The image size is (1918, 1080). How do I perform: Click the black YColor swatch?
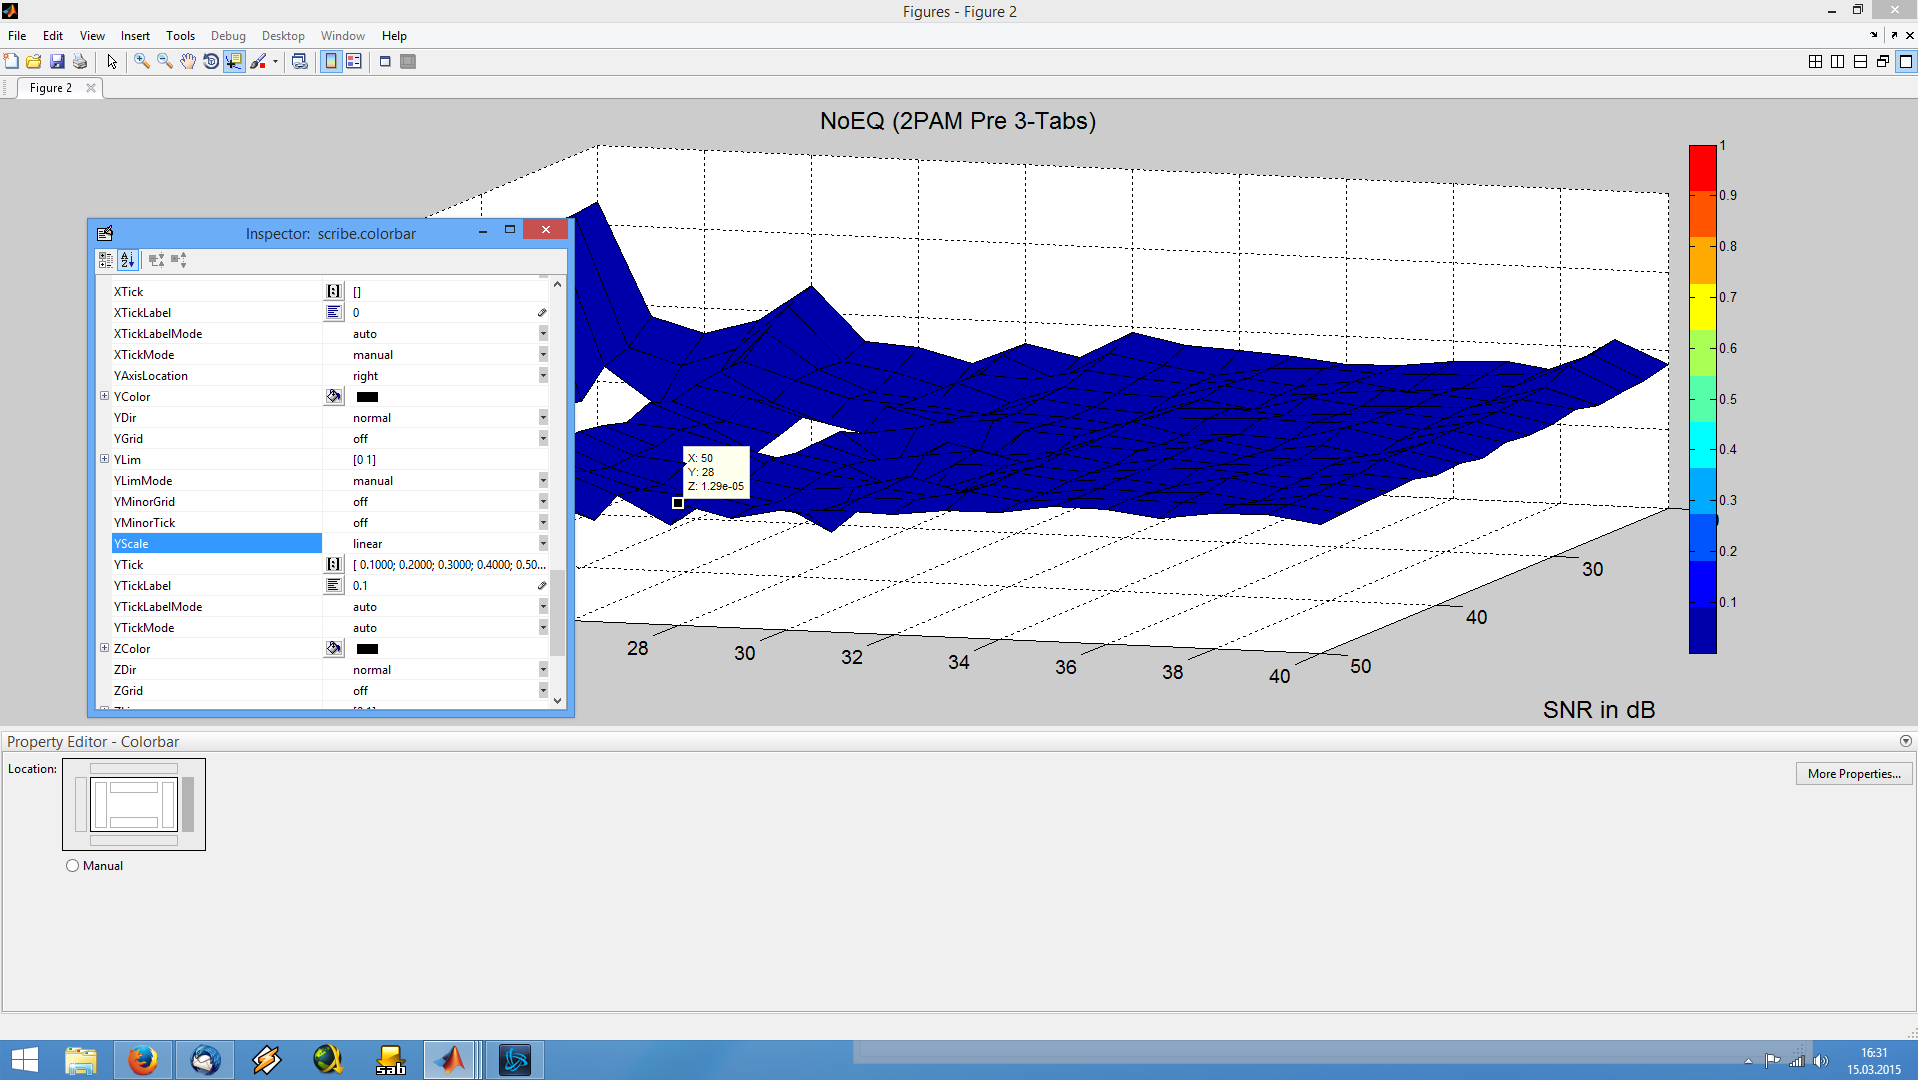click(x=367, y=397)
